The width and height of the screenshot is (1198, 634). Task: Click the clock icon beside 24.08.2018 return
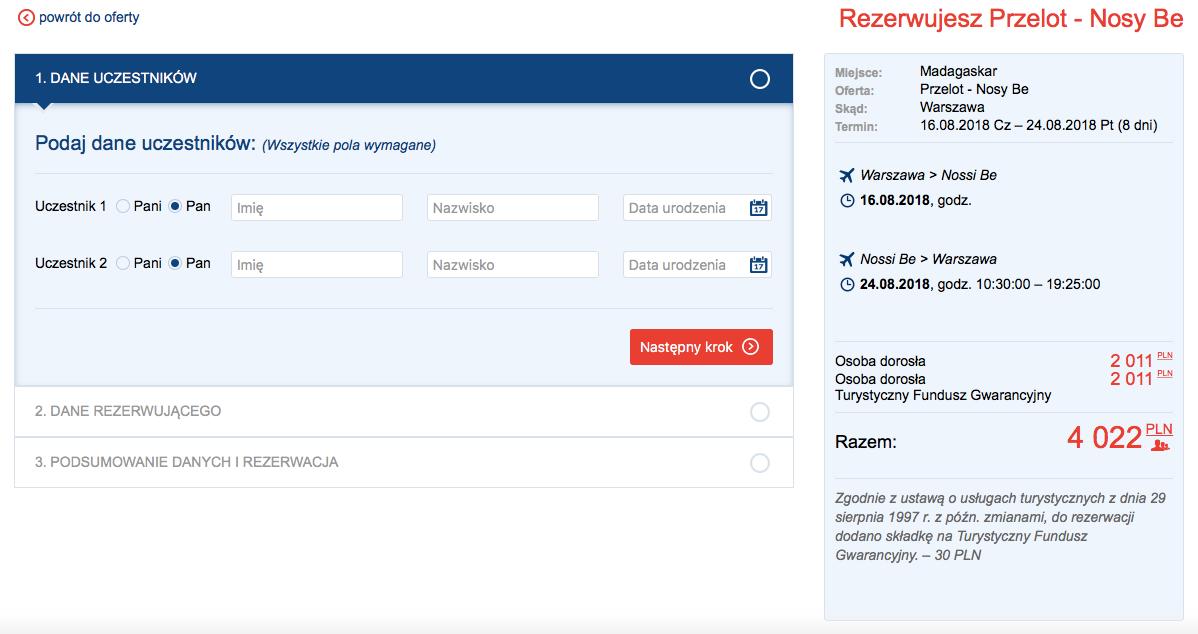click(x=847, y=285)
